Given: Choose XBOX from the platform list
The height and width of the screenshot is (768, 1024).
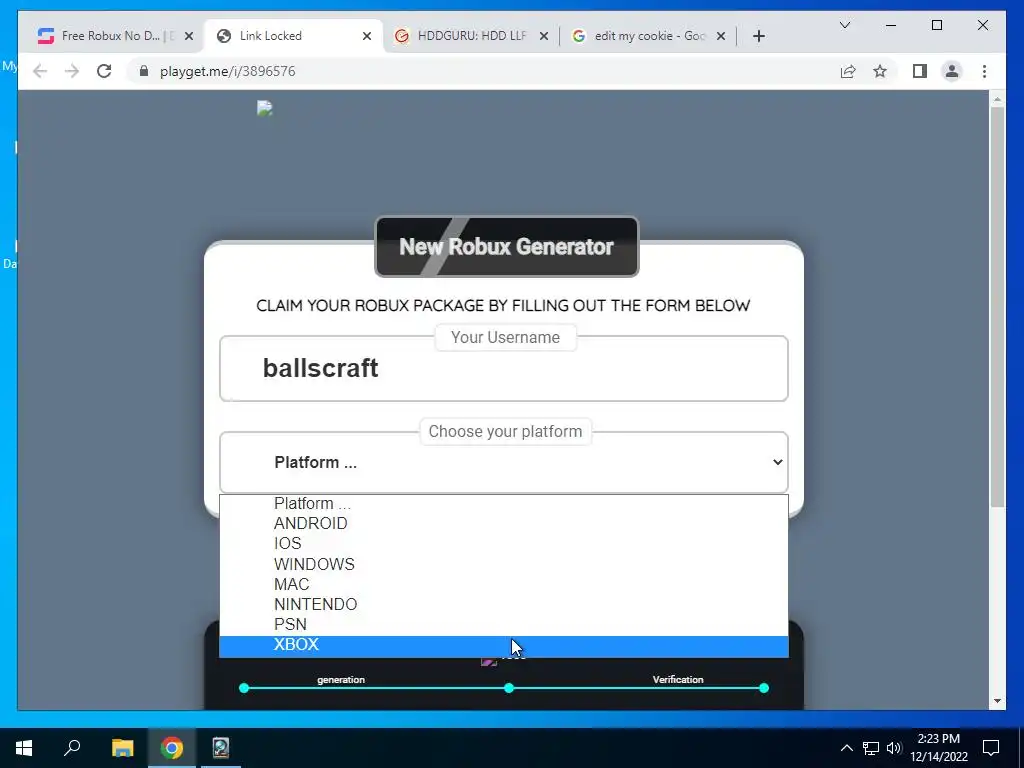Looking at the screenshot, I should pos(504,645).
